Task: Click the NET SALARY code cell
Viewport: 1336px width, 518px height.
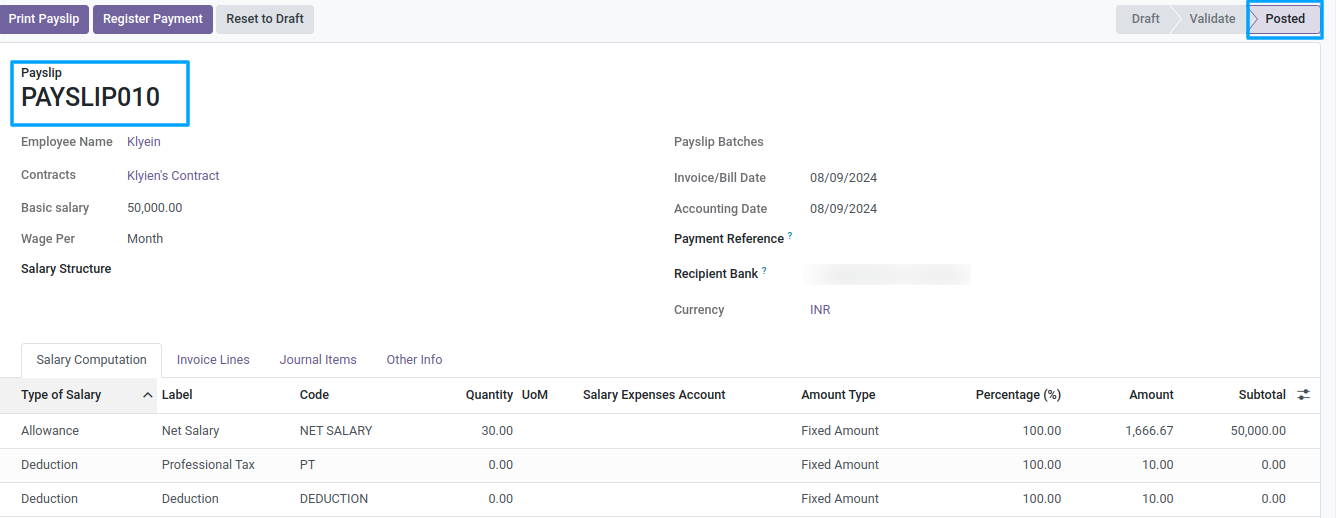Action: pyautogui.click(x=336, y=431)
